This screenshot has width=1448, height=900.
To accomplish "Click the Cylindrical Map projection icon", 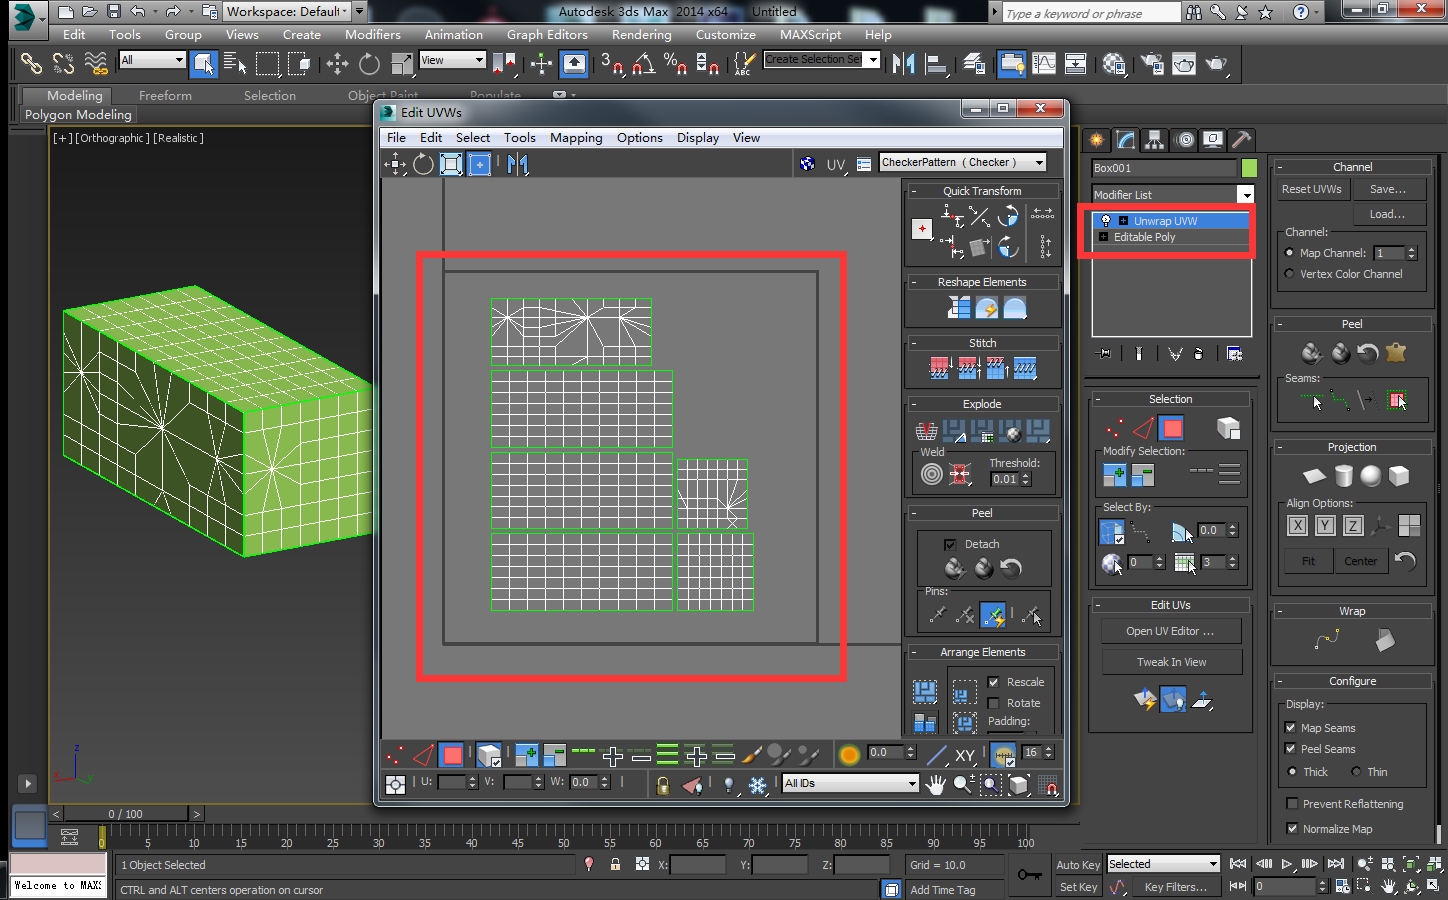I will pyautogui.click(x=1343, y=476).
